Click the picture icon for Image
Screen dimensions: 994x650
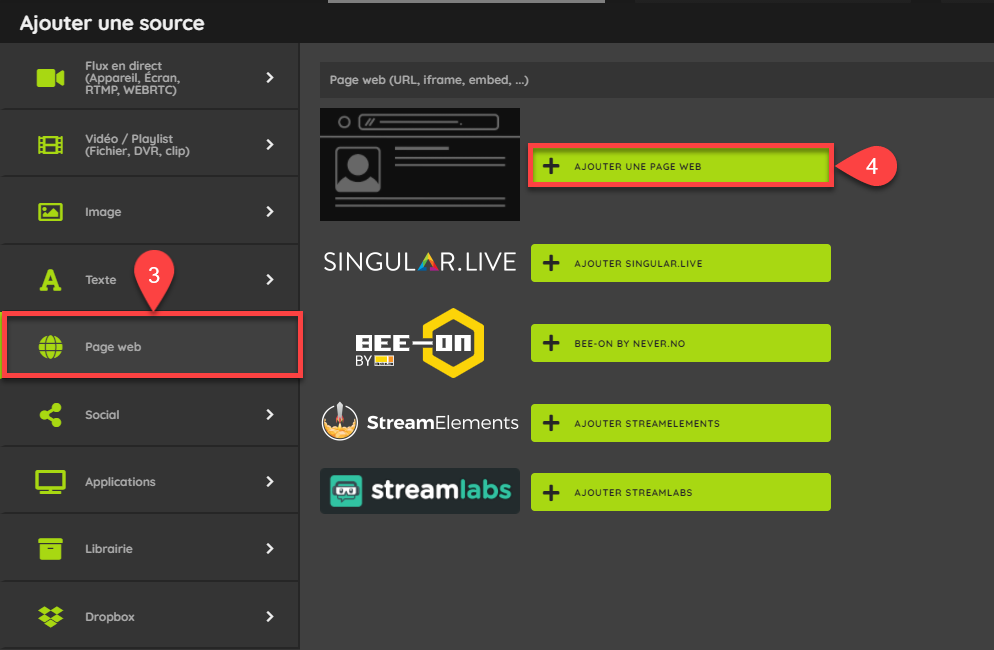pyautogui.click(x=51, y=212)
